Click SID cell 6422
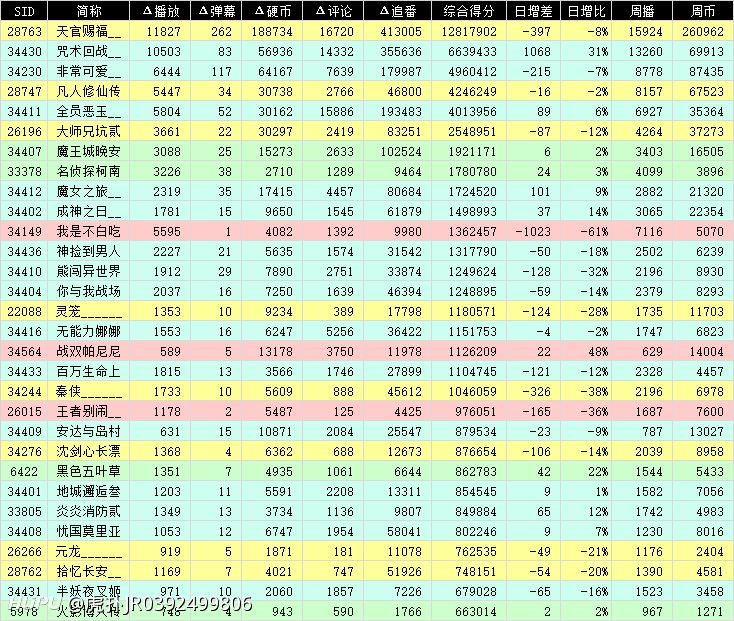The height and width of the screenshot is (621, 734). 24,472
